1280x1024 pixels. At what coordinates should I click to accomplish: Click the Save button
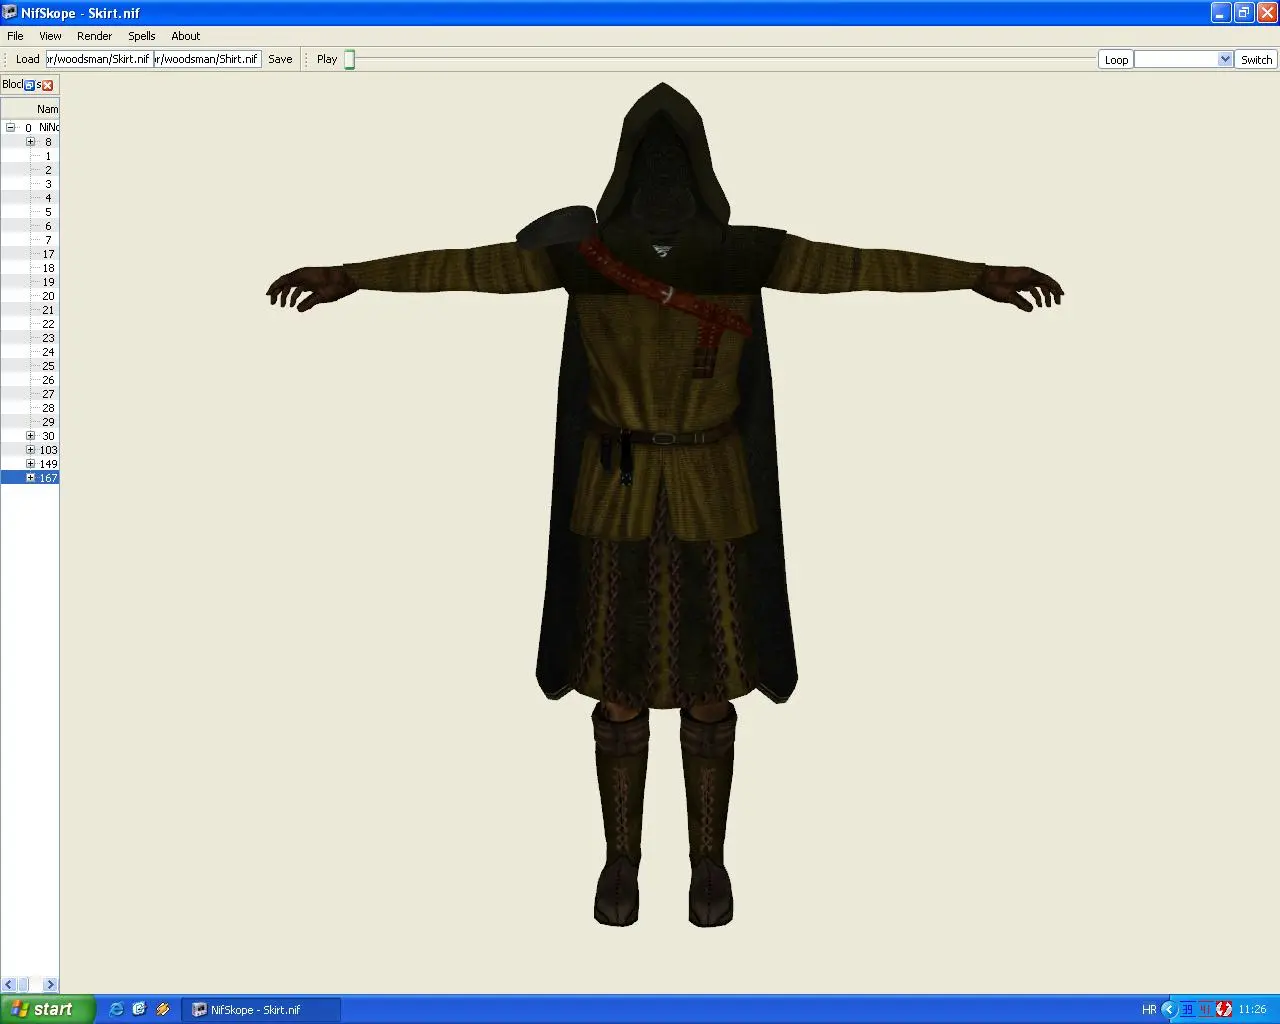pyautogui.click(x=280, y=59)
